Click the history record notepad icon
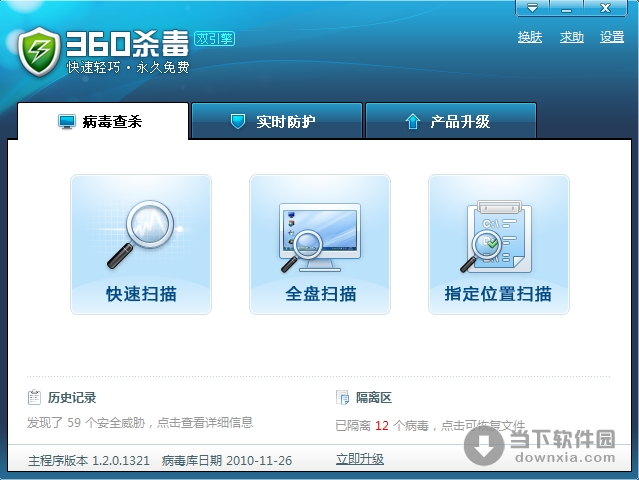Image resolution: width=639 pixels, height=480 pixels. click(x=34, y=397)
